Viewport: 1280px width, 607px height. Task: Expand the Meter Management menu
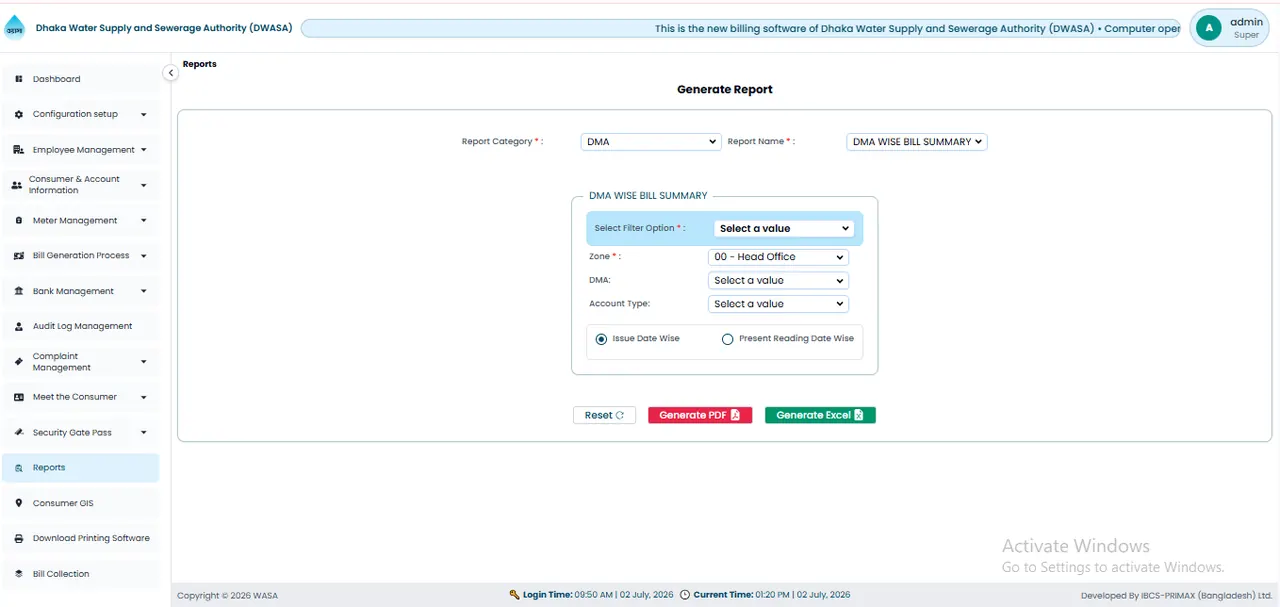point(80,221)
